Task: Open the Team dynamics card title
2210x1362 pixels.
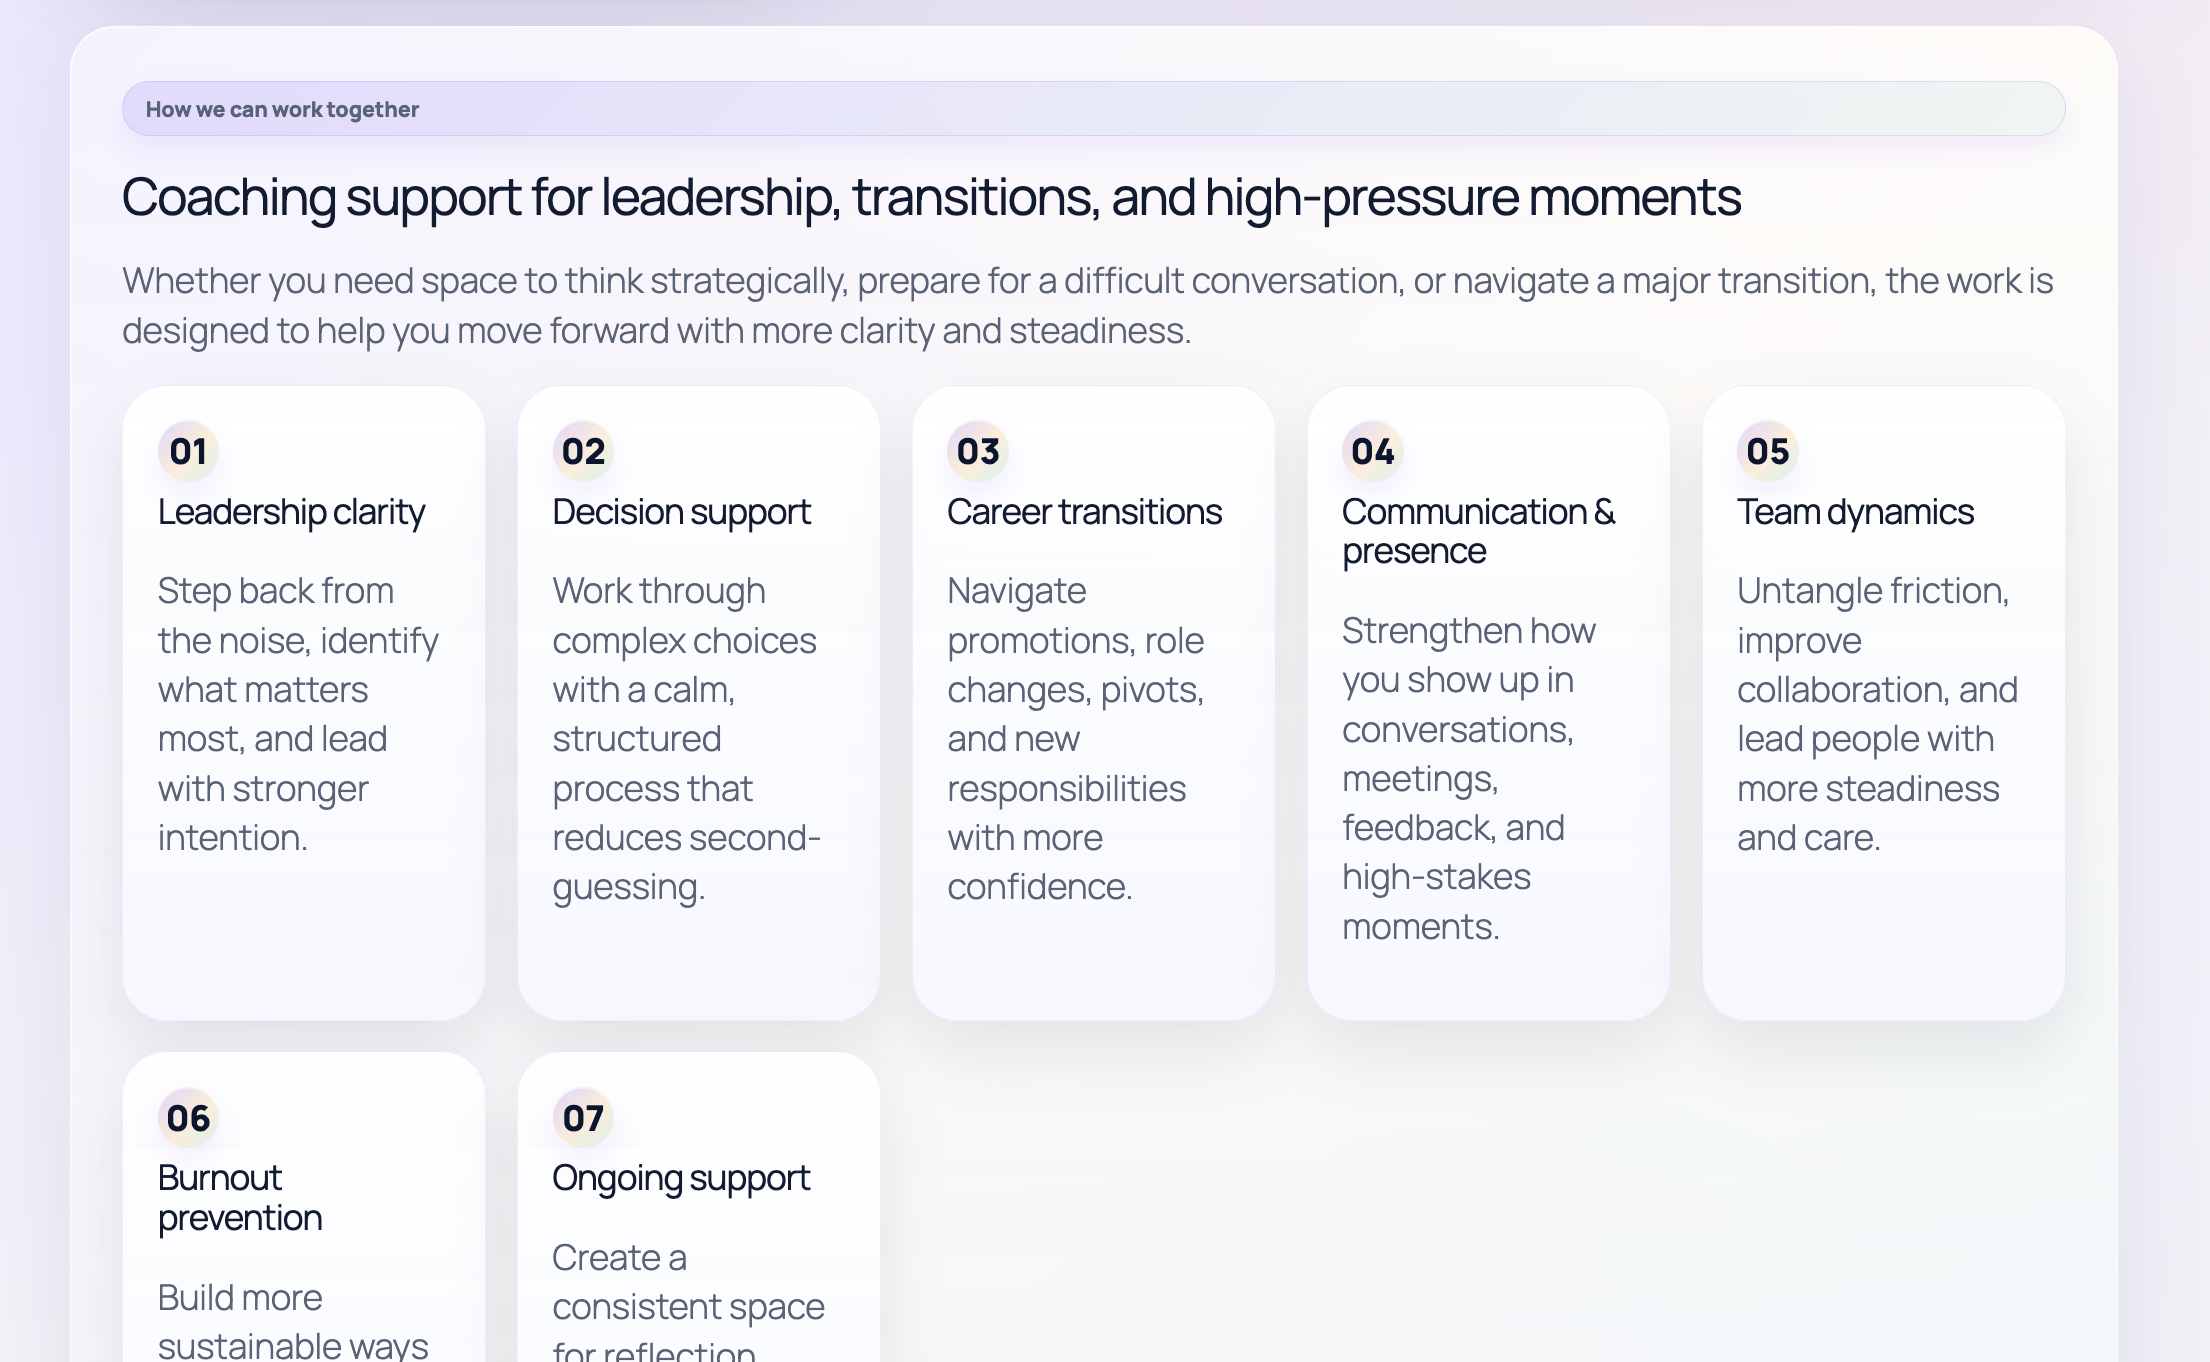Action: coord(1855,512)
